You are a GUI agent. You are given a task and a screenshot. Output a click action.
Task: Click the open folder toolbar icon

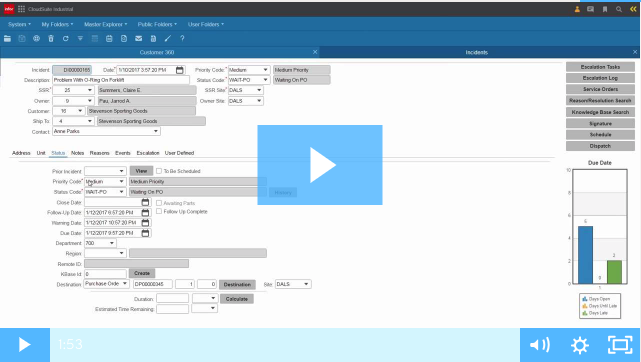pos(7,38)
